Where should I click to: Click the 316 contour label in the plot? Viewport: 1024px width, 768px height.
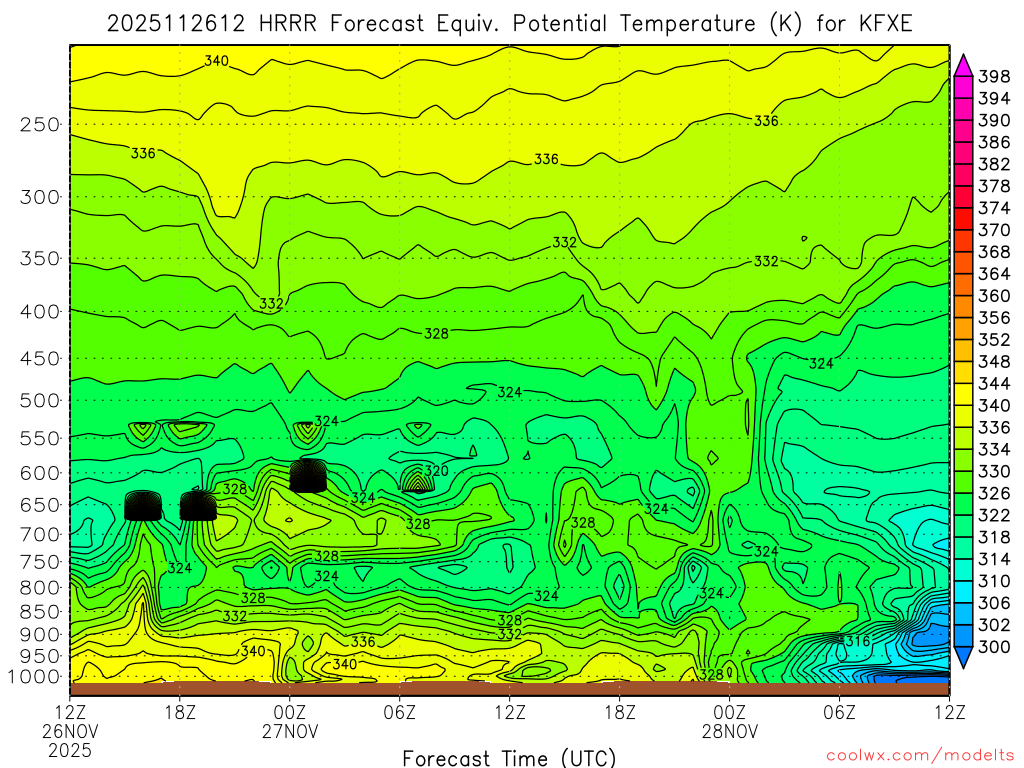[858, 641]
